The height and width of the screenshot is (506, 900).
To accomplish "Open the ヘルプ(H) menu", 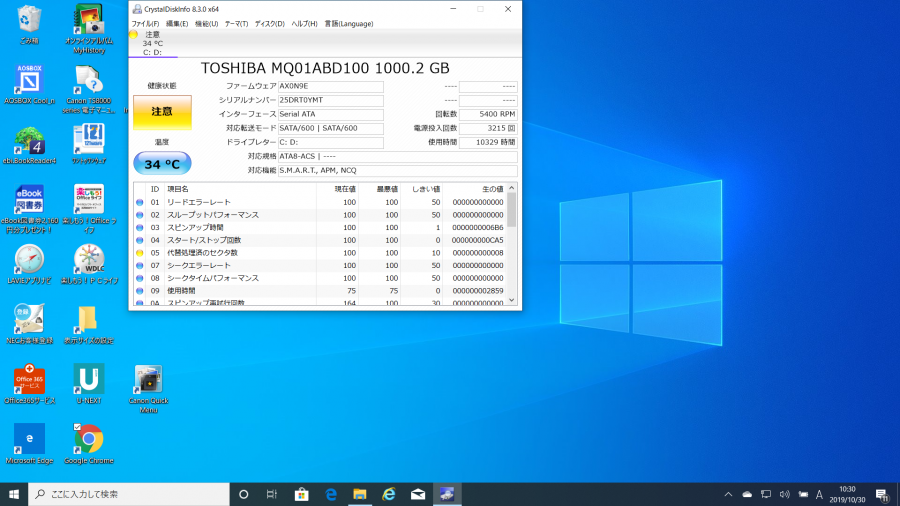I will [x=304, y=24].
